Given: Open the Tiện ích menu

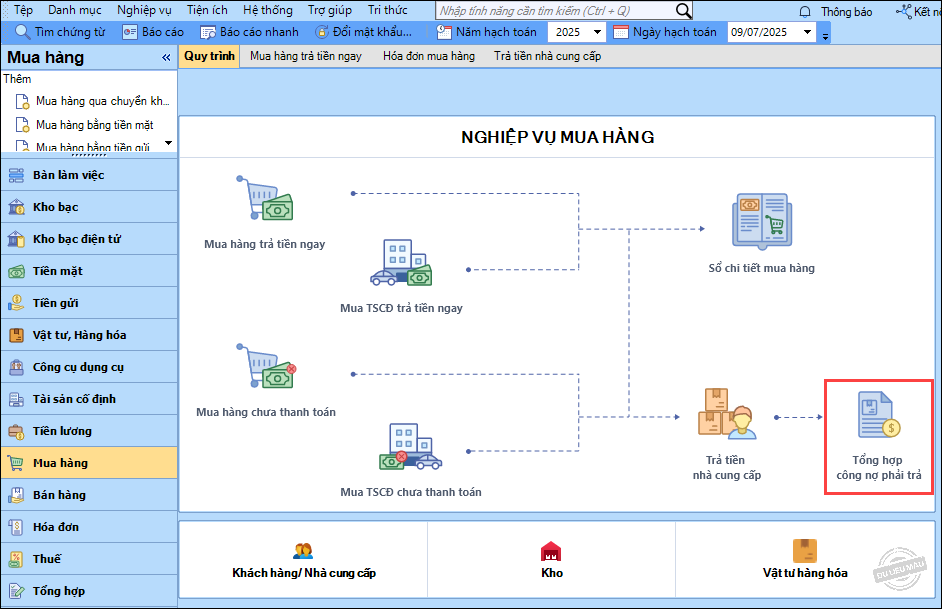Looking at the screenshot, I should coord(207,10).
